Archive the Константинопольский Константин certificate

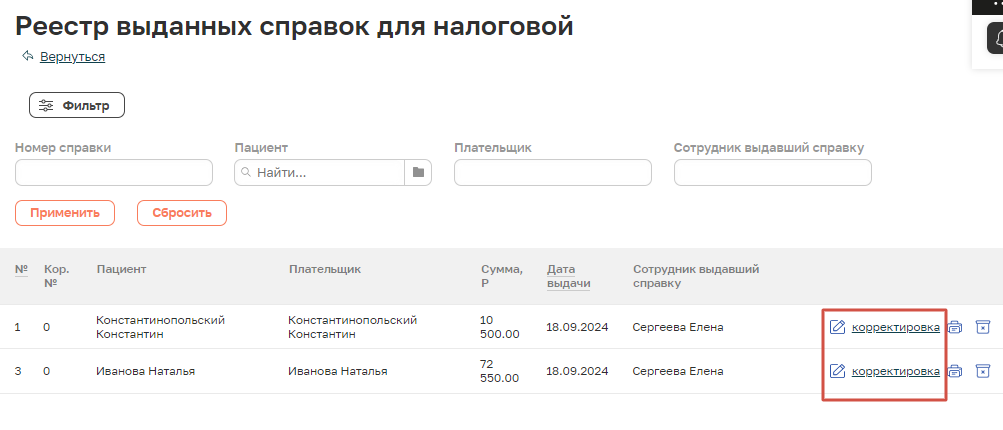pyautogui.click(x=982, y=327)
